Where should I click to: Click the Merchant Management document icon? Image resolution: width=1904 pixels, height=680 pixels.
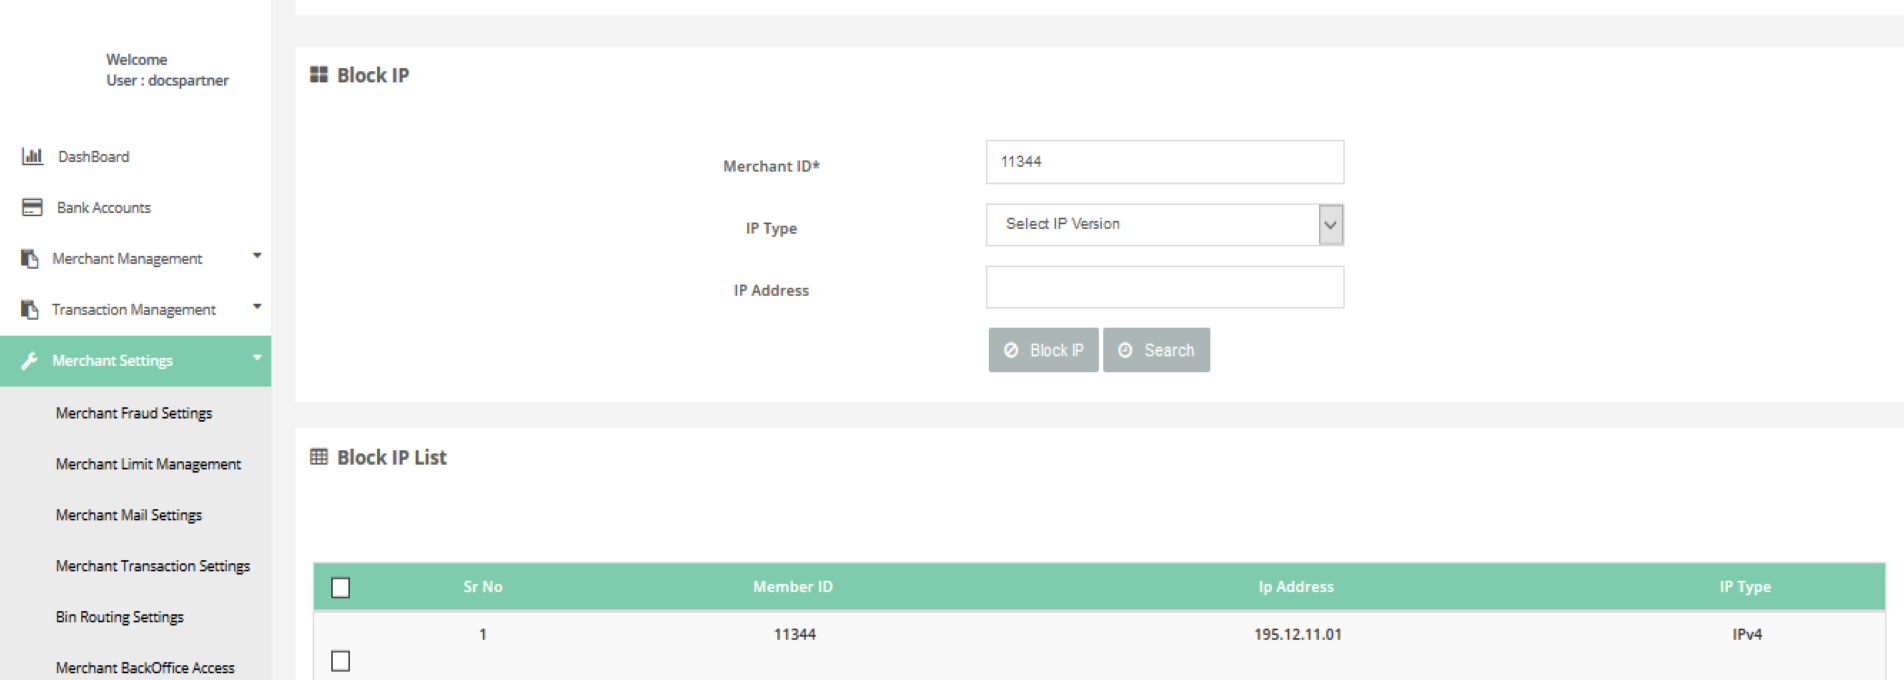coord(30,259)
